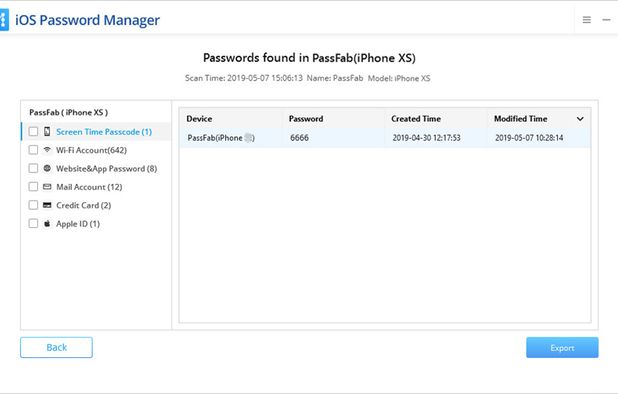Click created time 2019-04-30 12:17:53
The image size is (618, 394).
pyautogui.click(x=426, y=138)
